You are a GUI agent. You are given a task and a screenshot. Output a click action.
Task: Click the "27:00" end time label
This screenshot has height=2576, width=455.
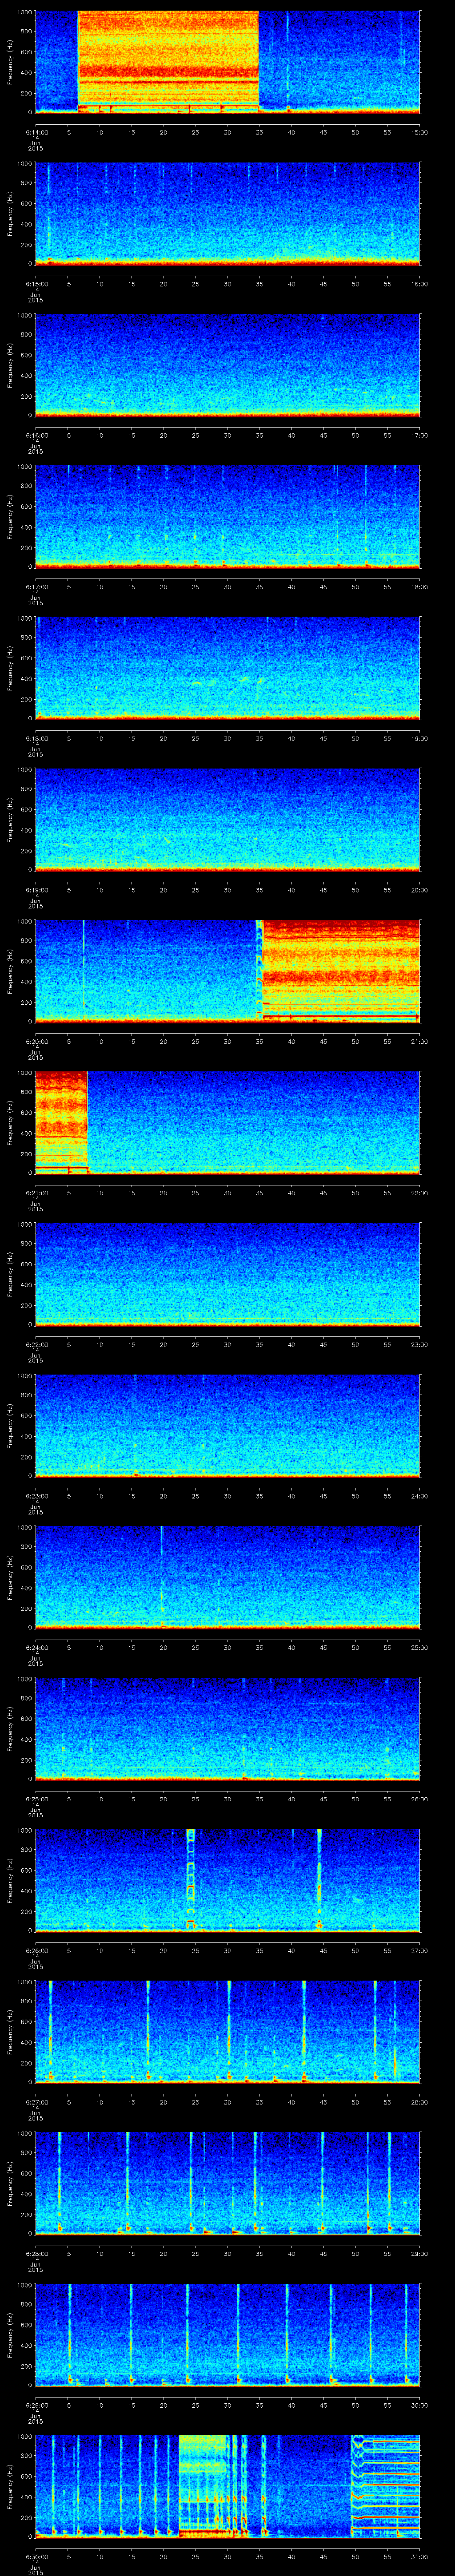click(x=419, y=1950)
